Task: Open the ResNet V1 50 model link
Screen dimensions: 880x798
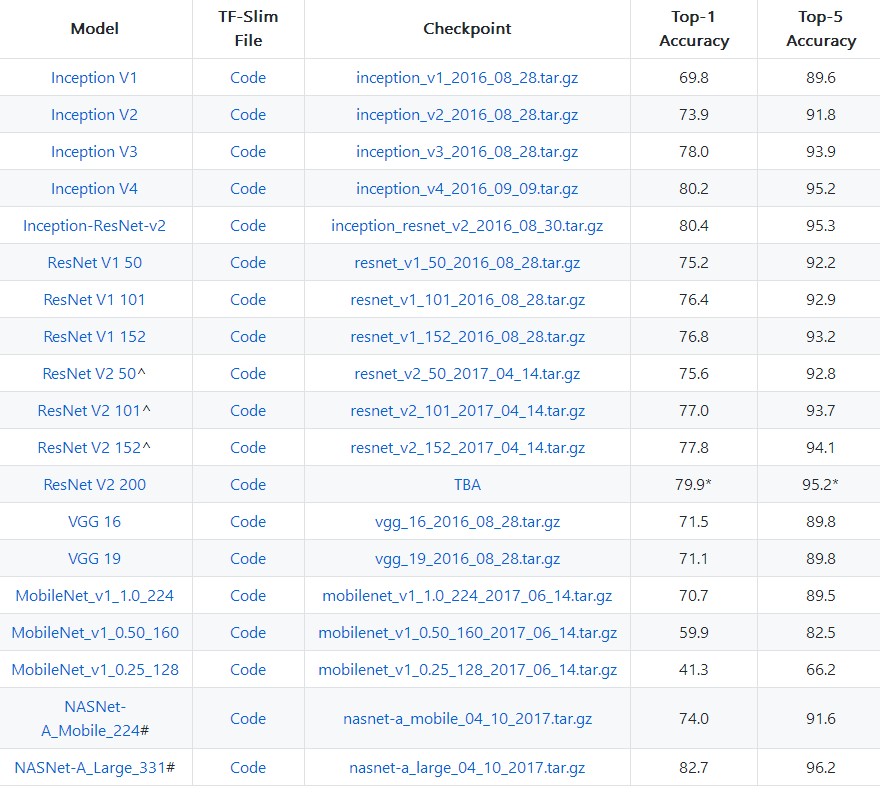Action: 94,263
